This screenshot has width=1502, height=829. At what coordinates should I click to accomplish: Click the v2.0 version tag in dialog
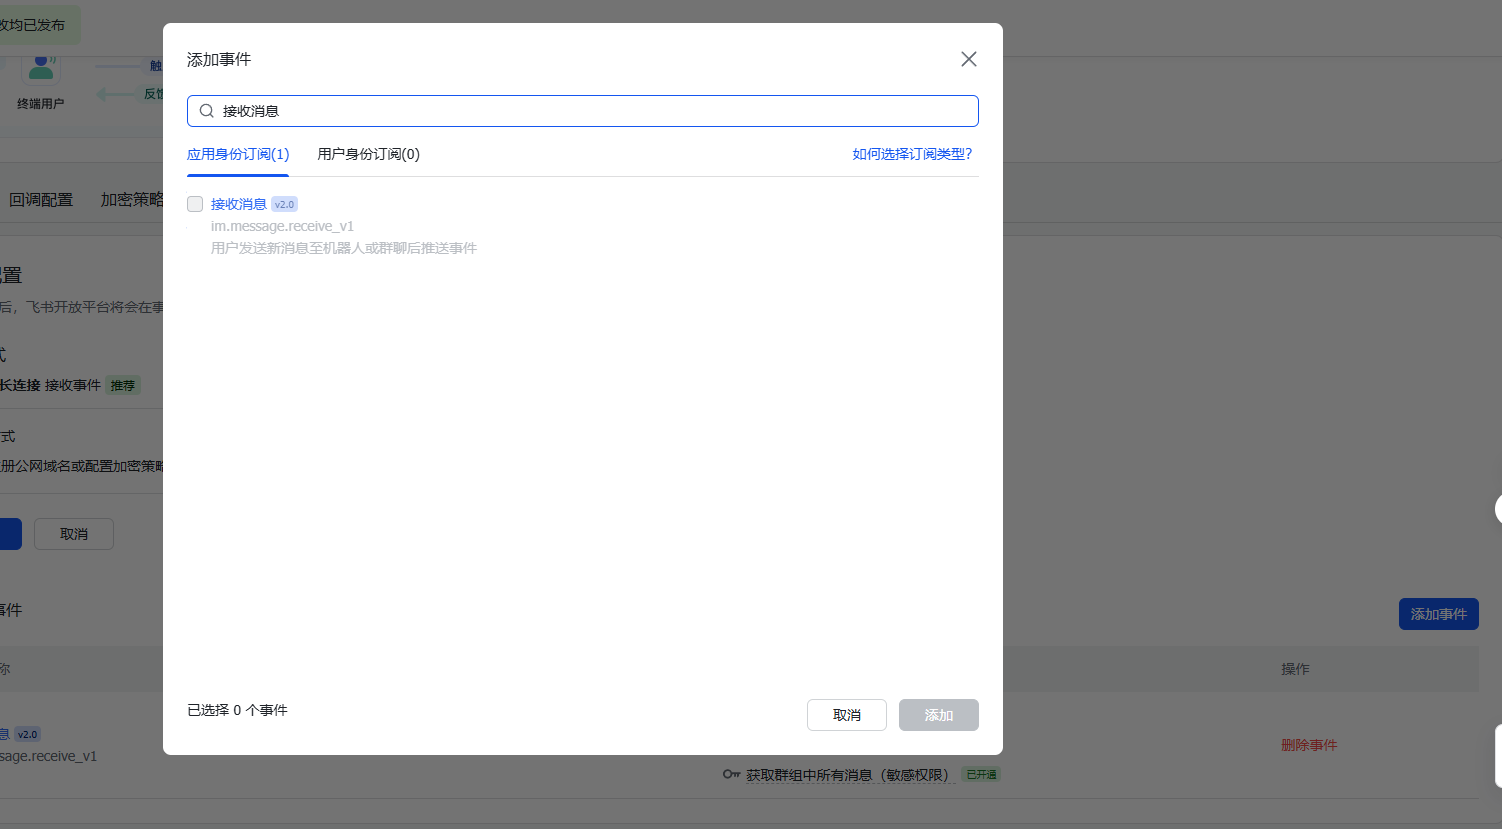coord(284,204)
